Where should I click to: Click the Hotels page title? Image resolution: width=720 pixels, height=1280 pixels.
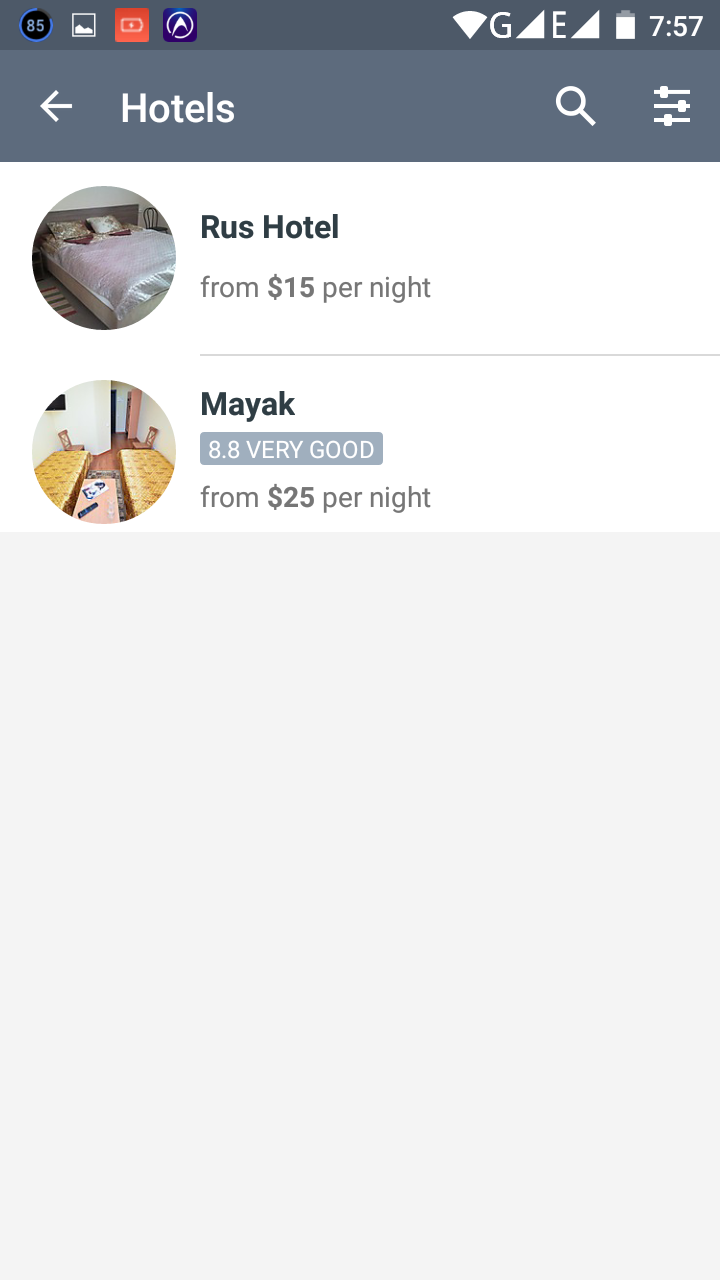pyautogui.click(x=178, y=108)
